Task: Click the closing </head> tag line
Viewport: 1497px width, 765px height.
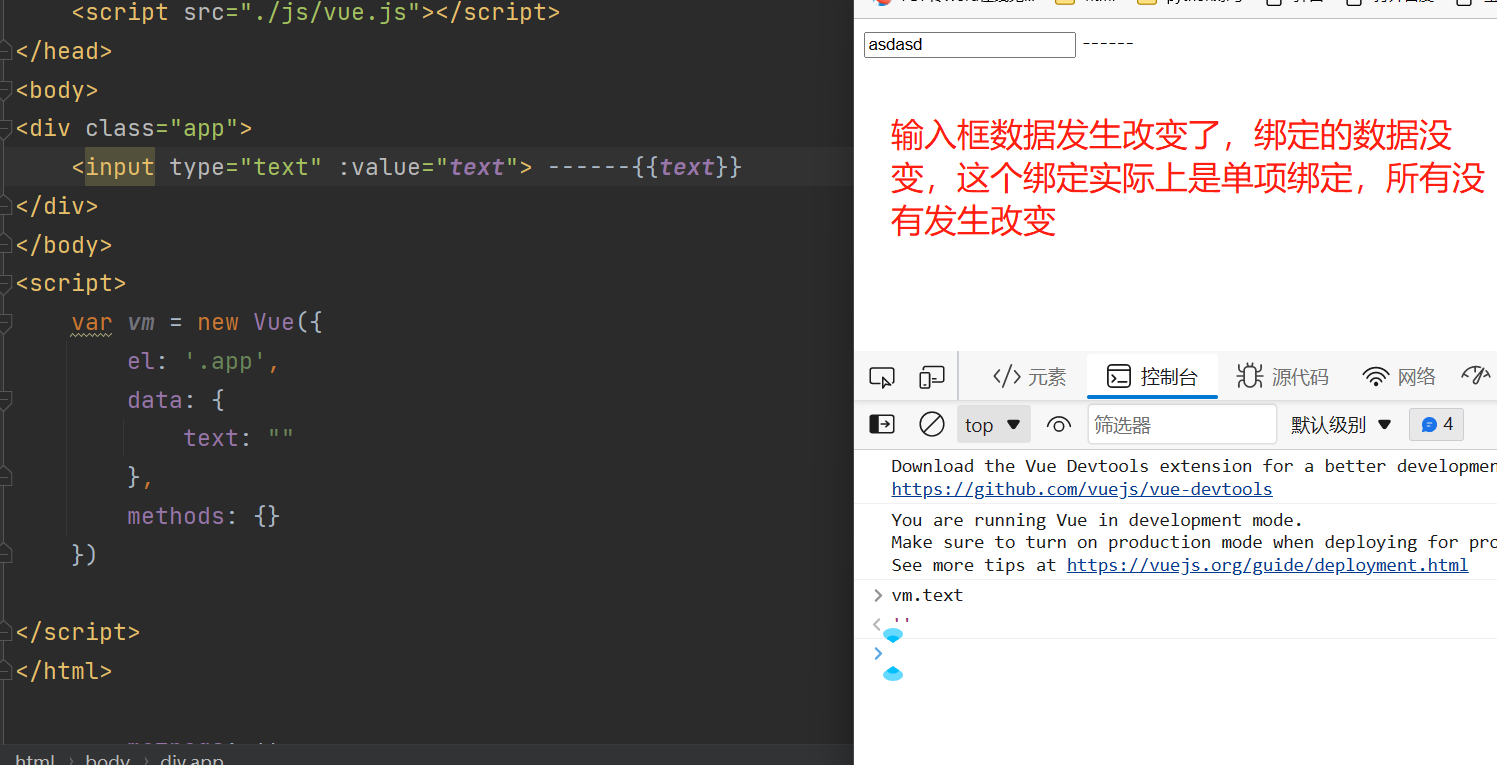Action: coord(64,51)
